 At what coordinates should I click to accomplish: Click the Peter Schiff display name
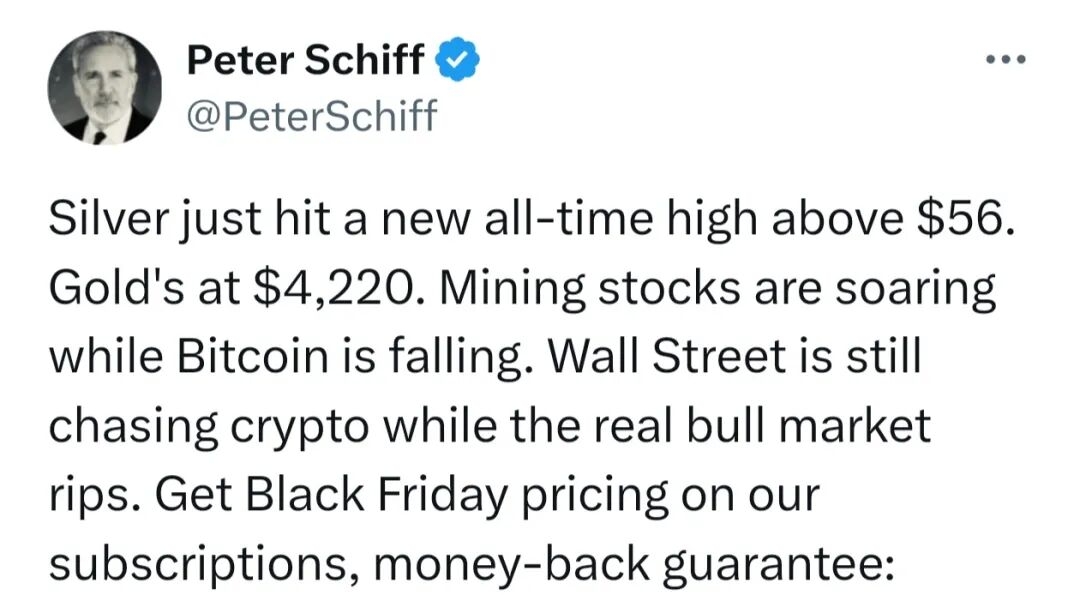tap(305, 61)
